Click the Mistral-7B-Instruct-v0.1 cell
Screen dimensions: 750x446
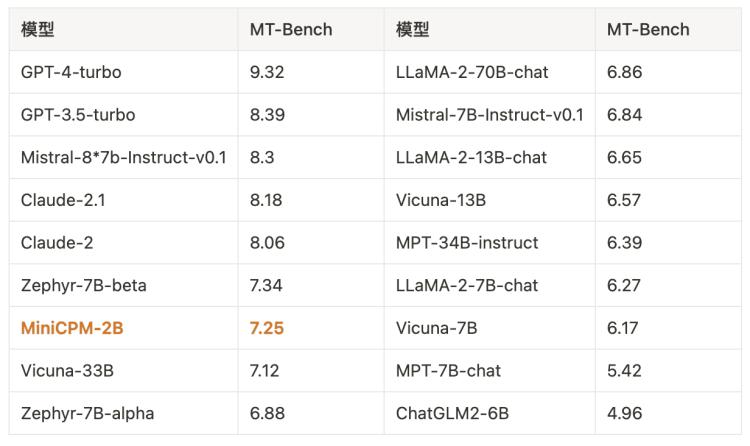click(x=489, y=115)
